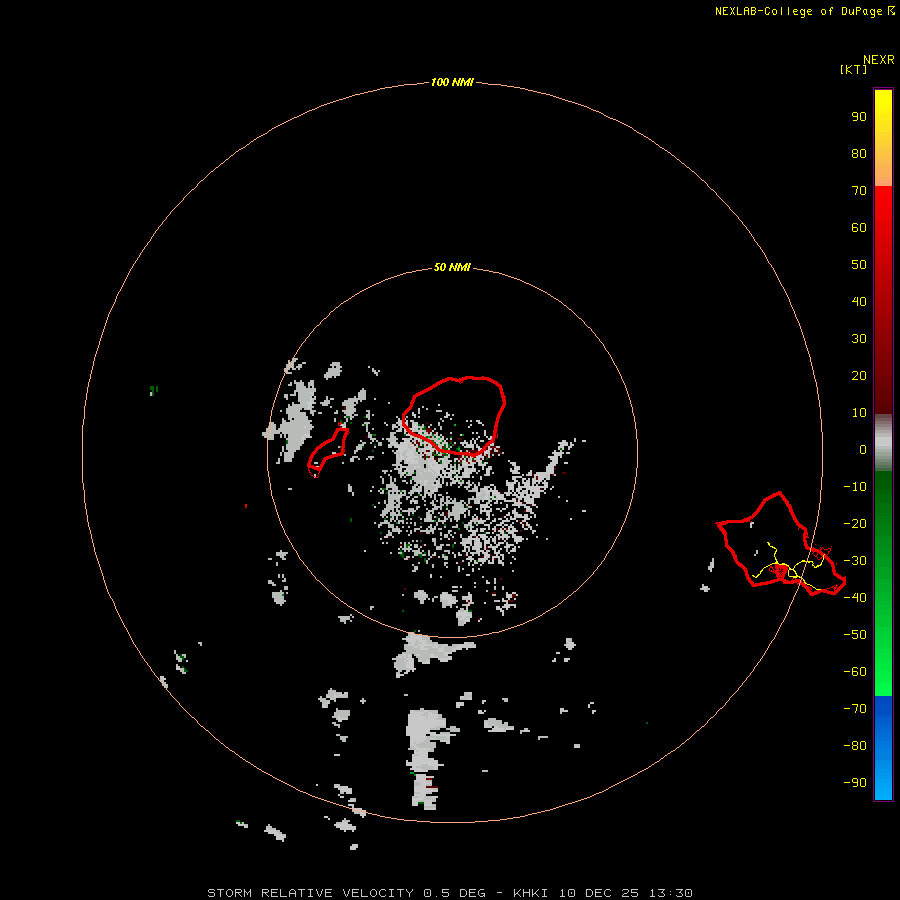Click the "-60" scale value
The image size is (900, 900).
(855, 672)
